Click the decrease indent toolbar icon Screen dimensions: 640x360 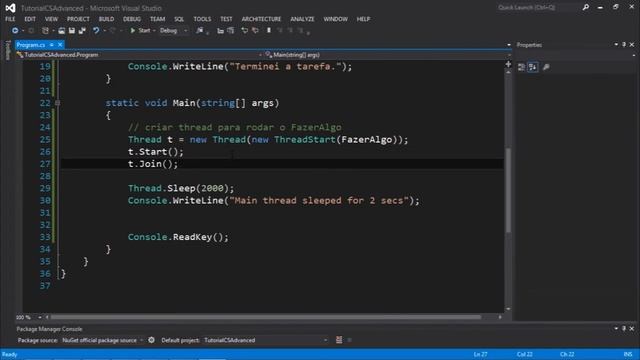[x=220, y=31]
